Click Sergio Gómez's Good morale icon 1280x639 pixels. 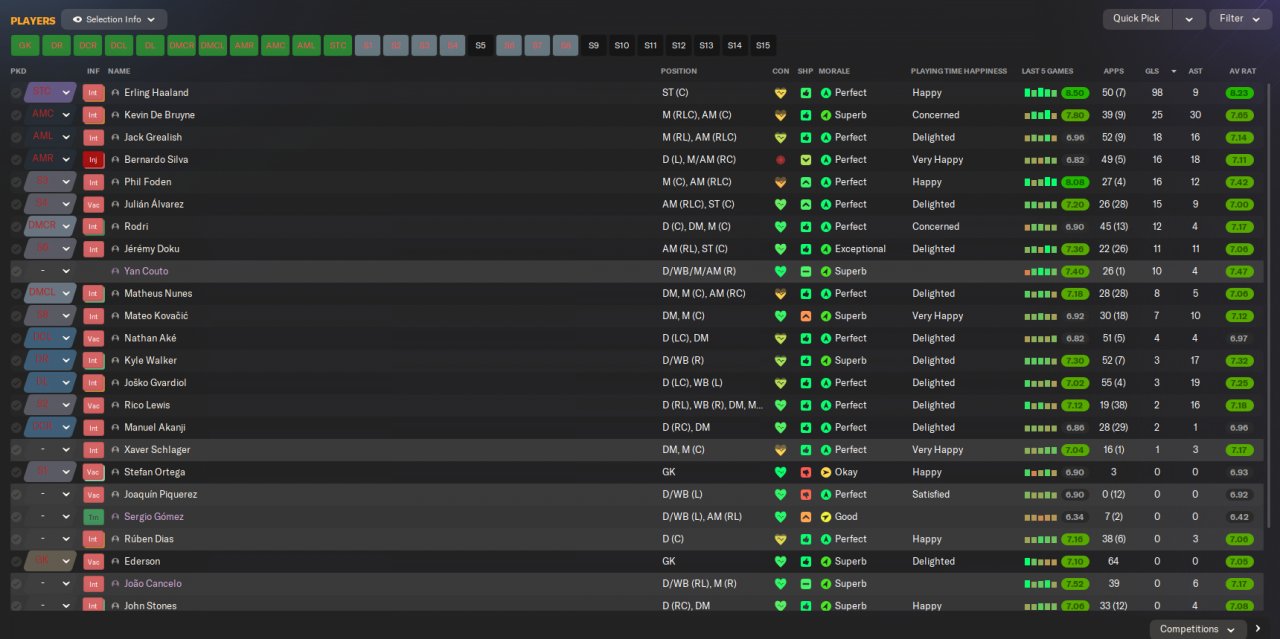pos(826,517)
